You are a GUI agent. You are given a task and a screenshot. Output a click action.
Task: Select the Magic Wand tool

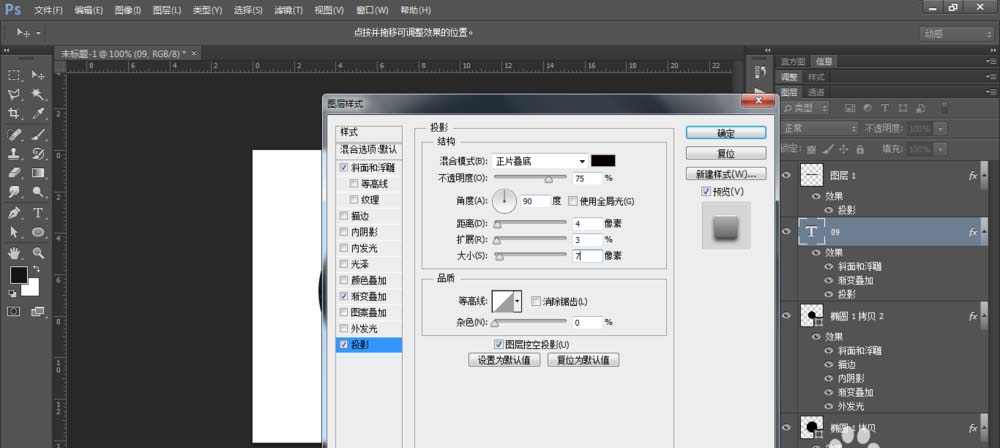[38, 94]
